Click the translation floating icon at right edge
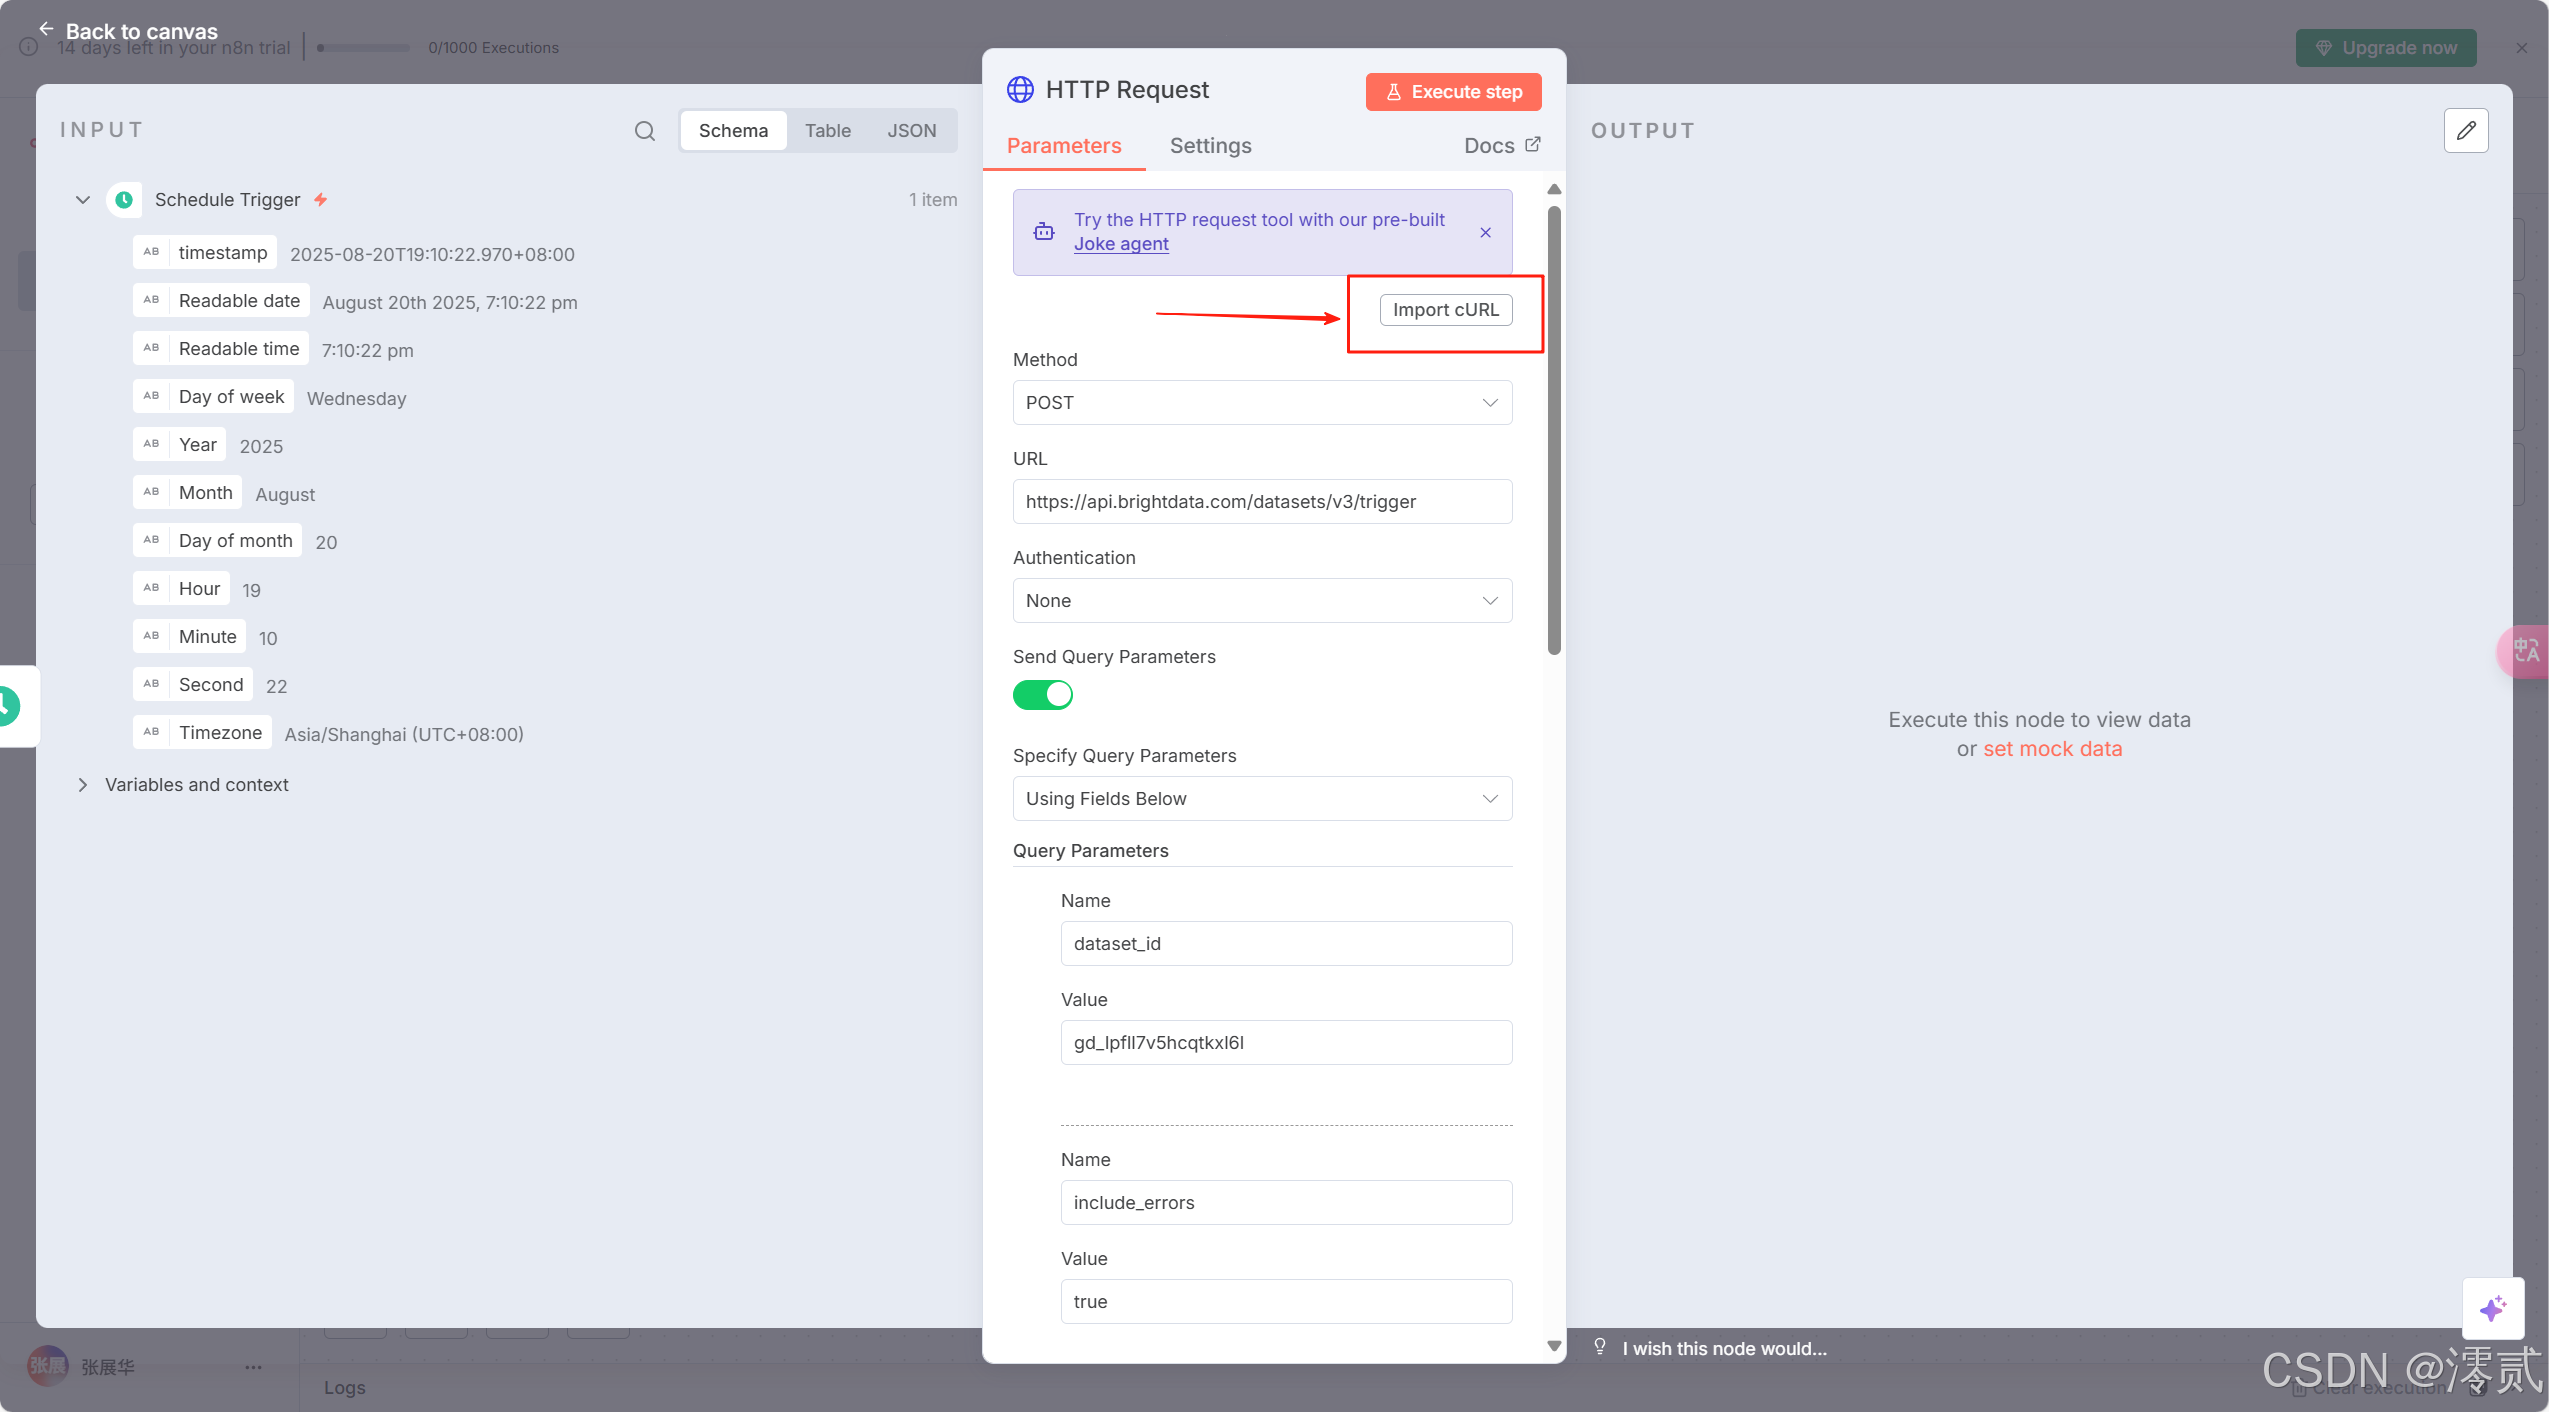This screenshot has height=1412, width=2549. coord(2525,651)
